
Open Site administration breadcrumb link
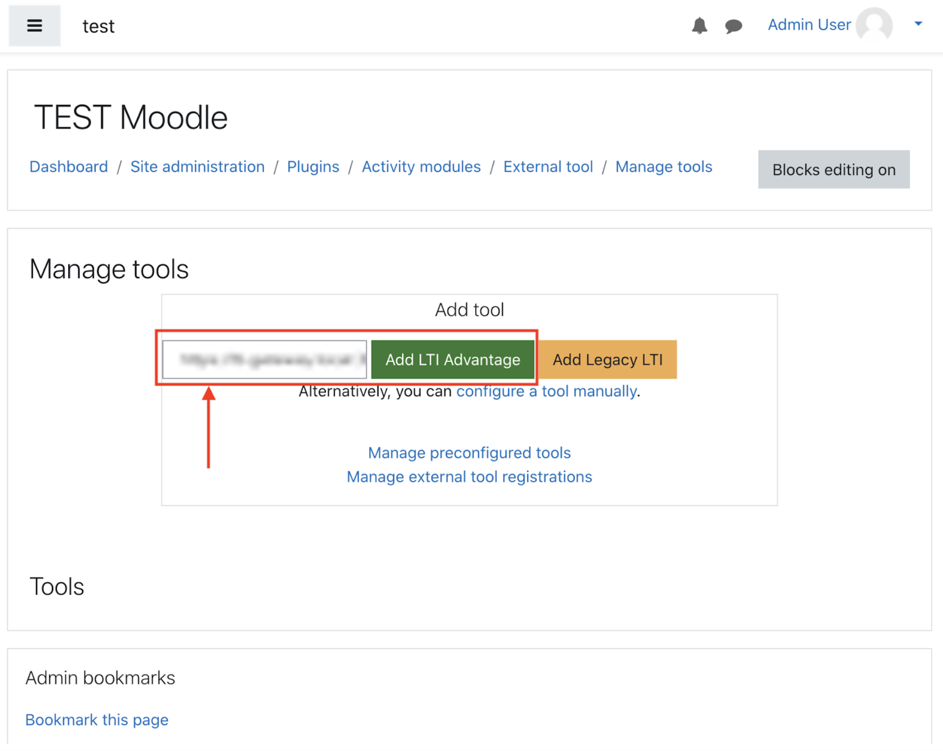click(x=197, y=167)
